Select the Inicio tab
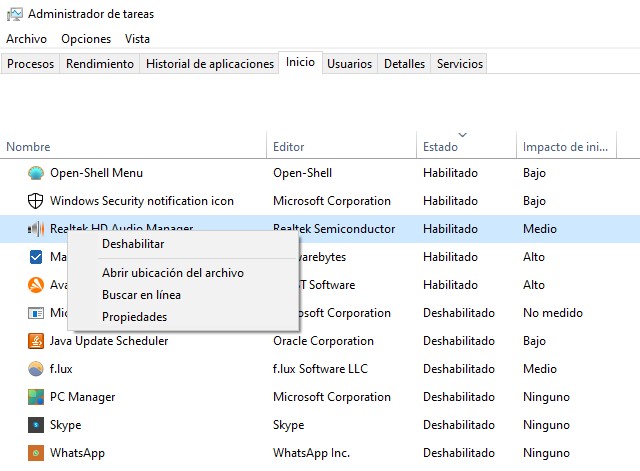The height and width of the screenshot is (471, 640). tap(300, 62)
